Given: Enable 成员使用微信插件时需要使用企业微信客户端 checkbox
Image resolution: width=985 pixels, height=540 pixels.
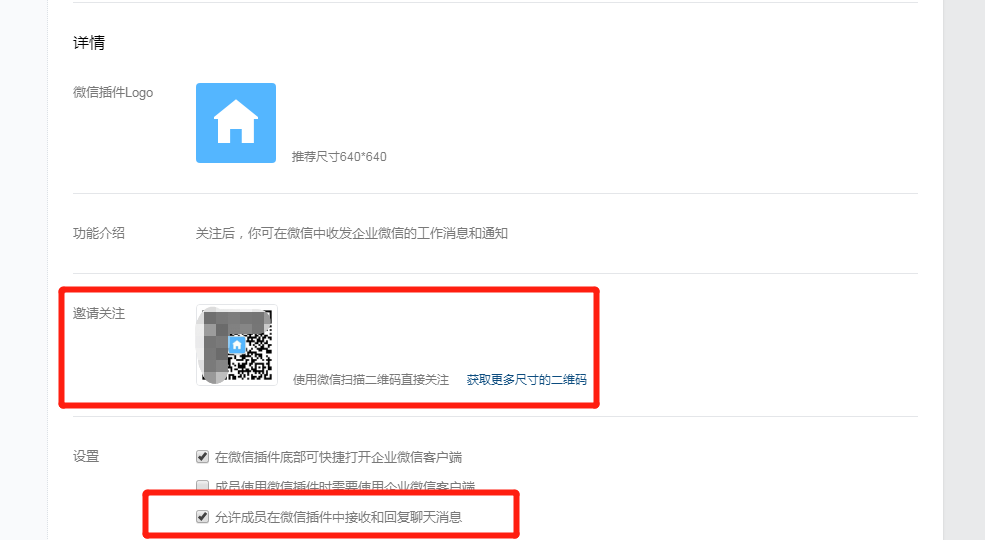Looking at the screenshot, I should (x=202, y=485).
